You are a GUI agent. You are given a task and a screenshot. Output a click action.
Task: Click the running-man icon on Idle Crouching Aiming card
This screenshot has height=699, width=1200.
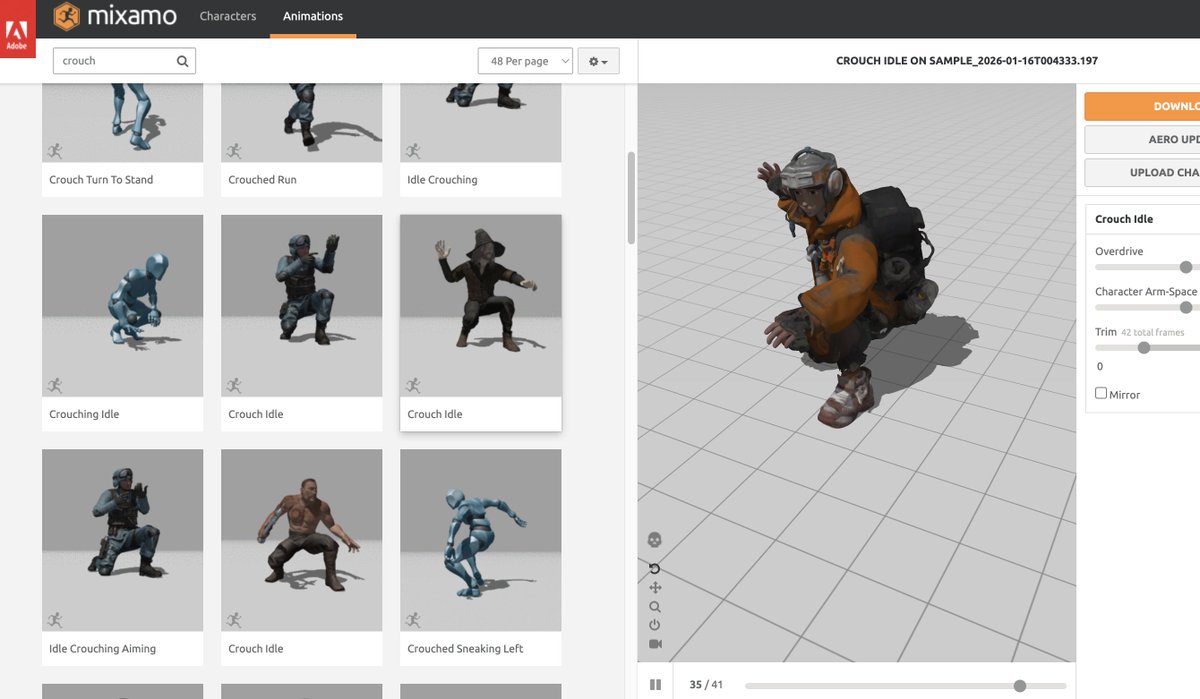click(55, 619)
